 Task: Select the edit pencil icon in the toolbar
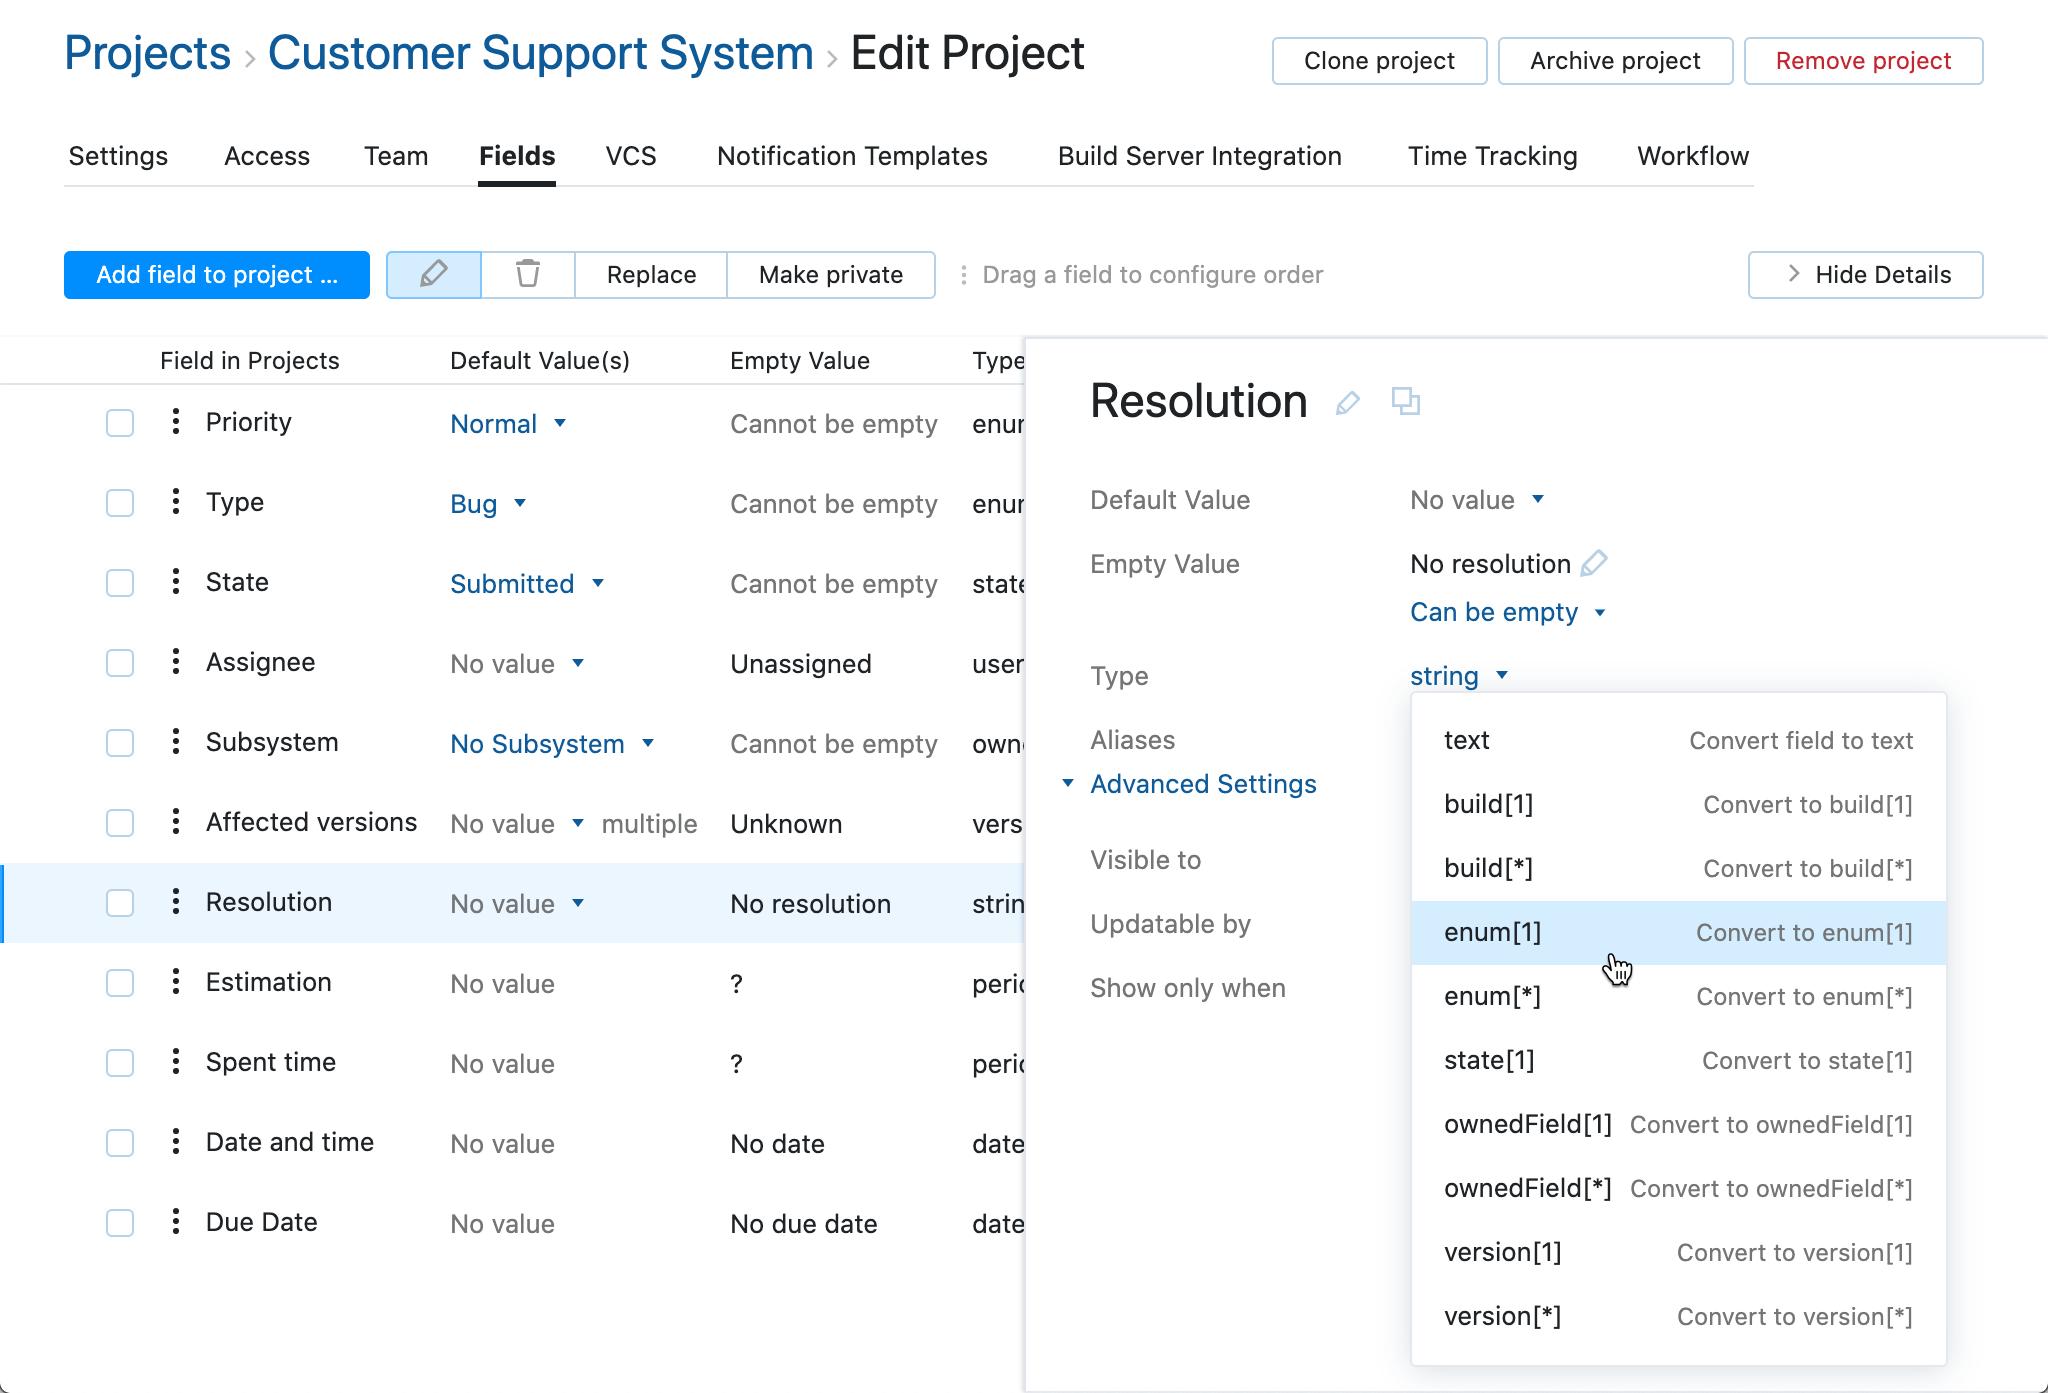coord(433,274)
